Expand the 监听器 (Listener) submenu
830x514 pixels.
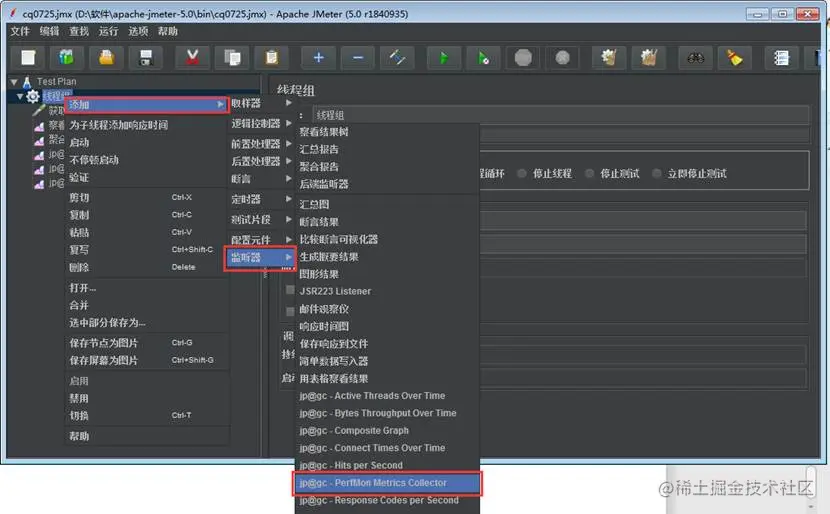click(x=260, y=258)
